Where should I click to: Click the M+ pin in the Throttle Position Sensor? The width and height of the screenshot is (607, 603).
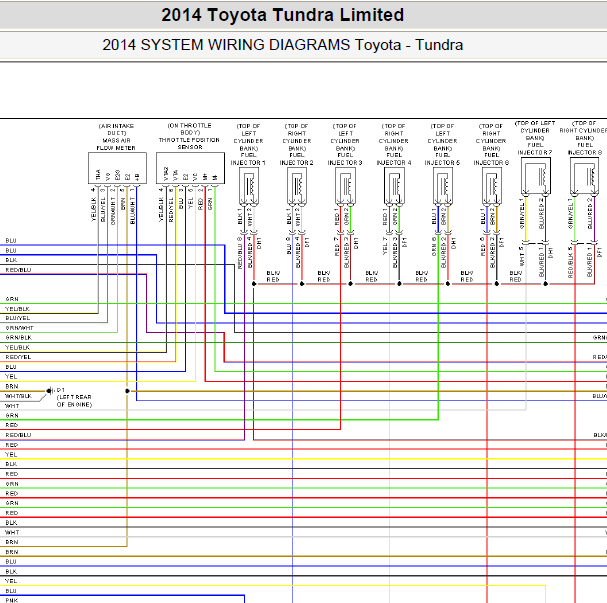point(205,177)
